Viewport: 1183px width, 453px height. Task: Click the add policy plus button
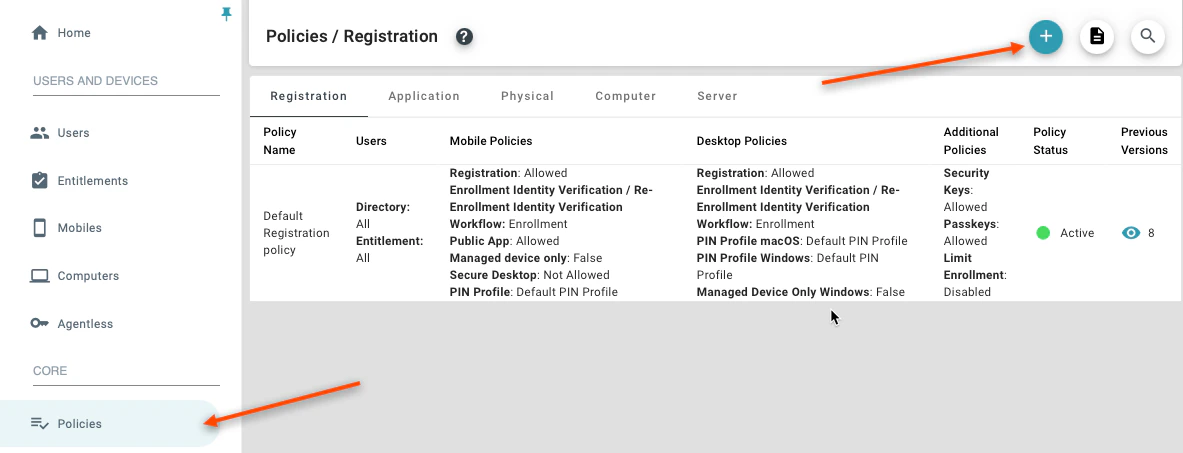point(1046,37)
